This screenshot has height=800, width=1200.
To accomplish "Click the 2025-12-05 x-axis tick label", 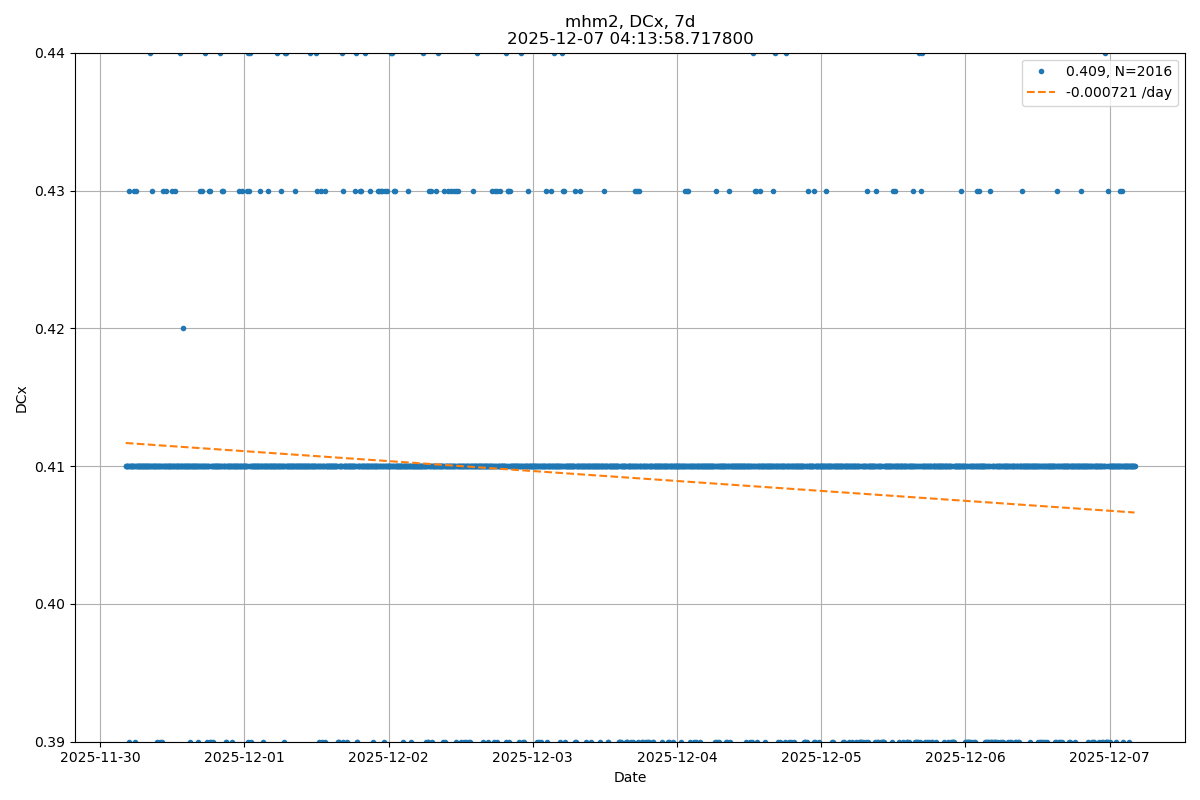I will (821, 758).
